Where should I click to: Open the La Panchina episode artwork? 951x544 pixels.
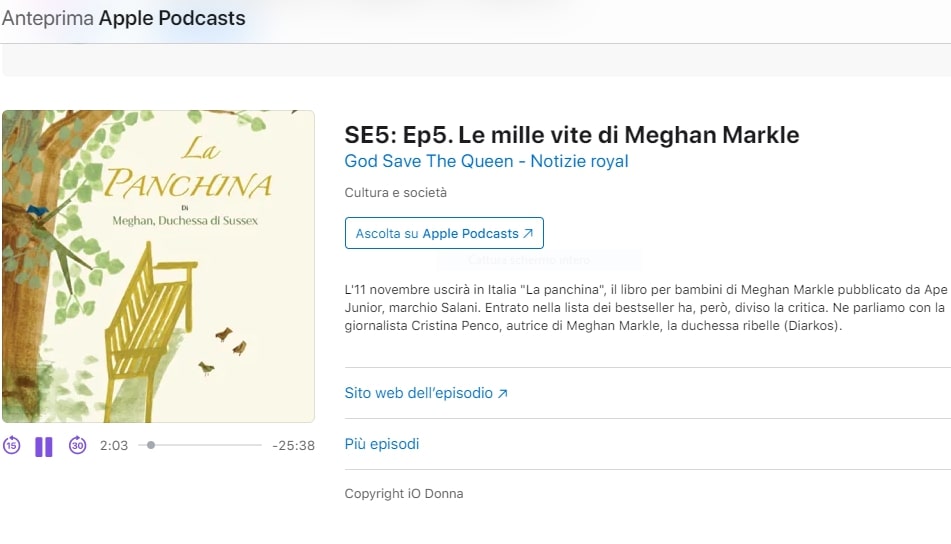click(x=158, y=266)
